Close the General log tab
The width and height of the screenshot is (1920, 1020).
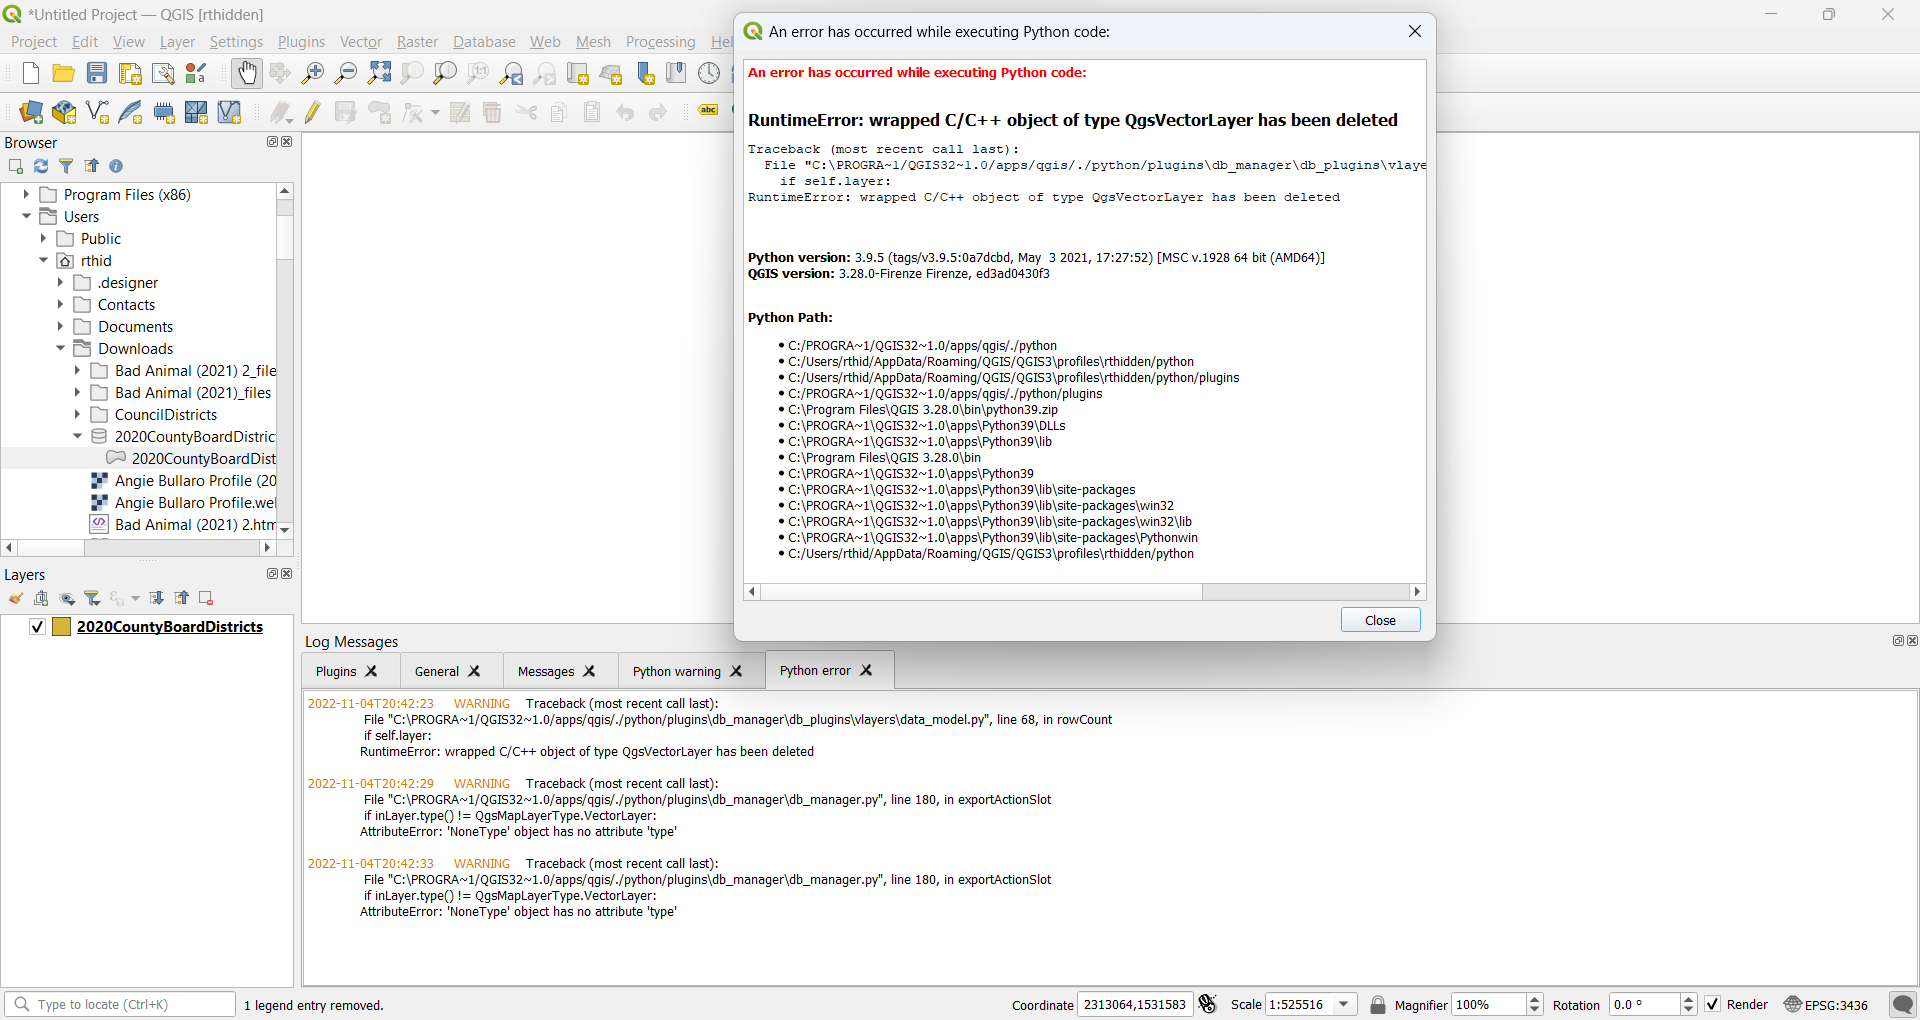[x=475, y=671]
